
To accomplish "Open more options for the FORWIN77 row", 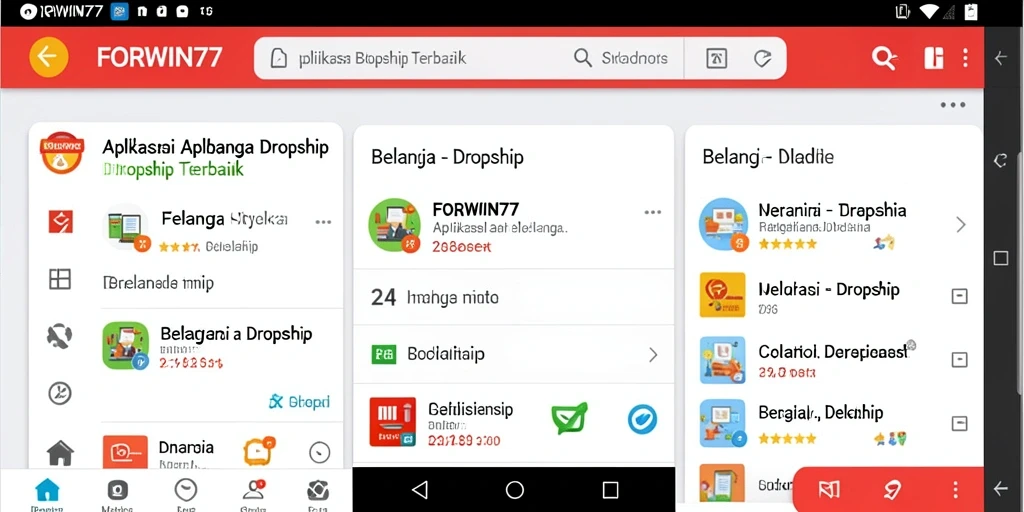I will [x=652, y=212].
